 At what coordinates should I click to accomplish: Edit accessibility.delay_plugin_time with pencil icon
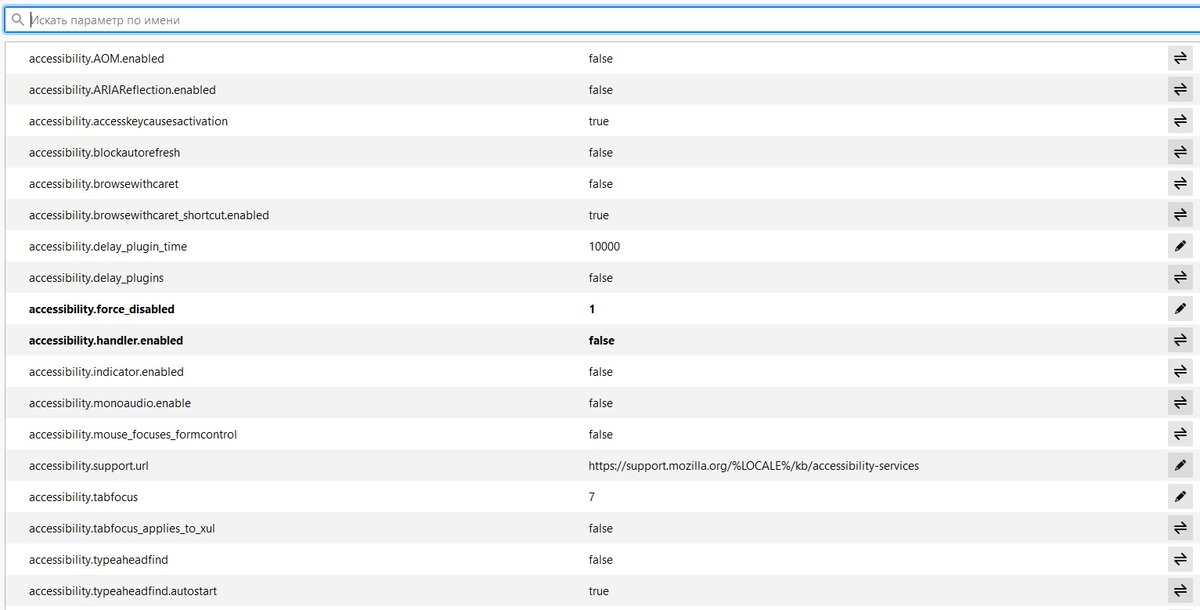(1180, 246)
